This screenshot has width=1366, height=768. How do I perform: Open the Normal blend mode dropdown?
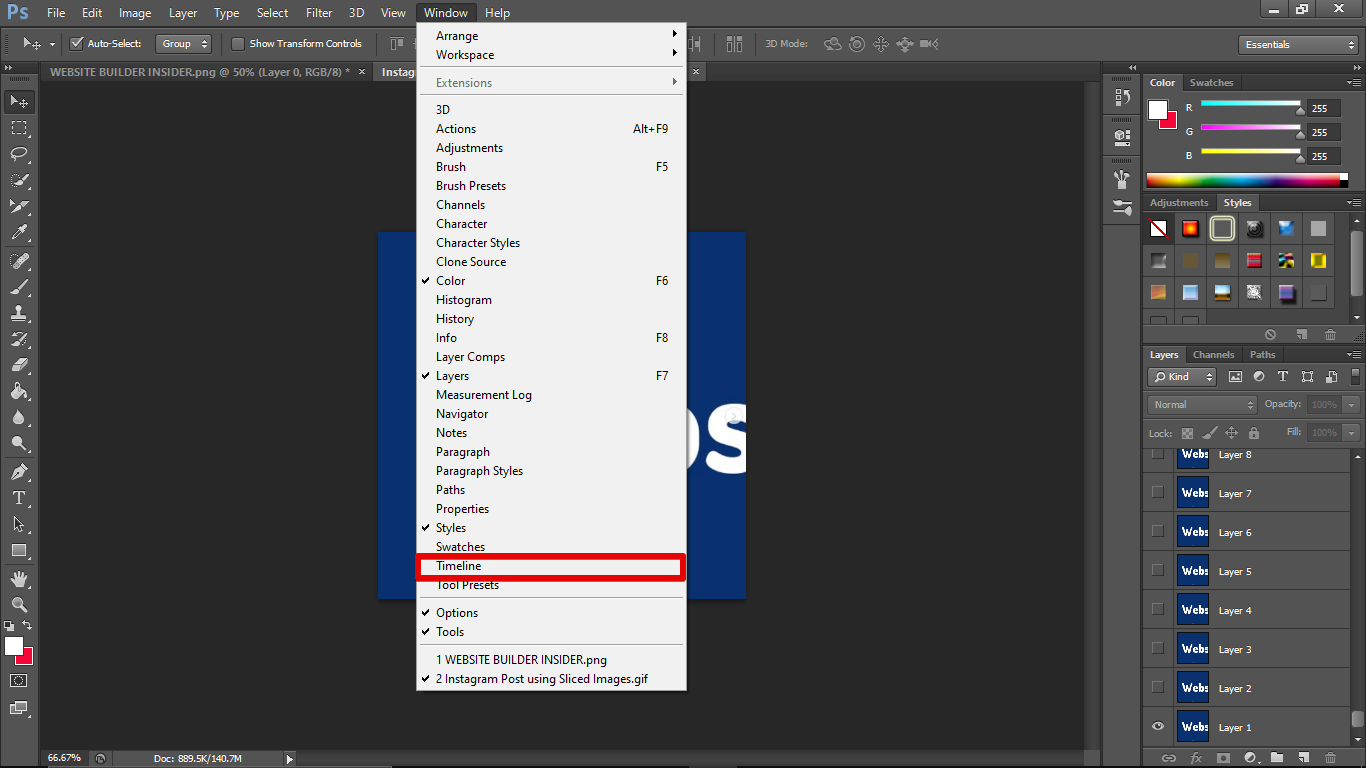click(1202, 405)
